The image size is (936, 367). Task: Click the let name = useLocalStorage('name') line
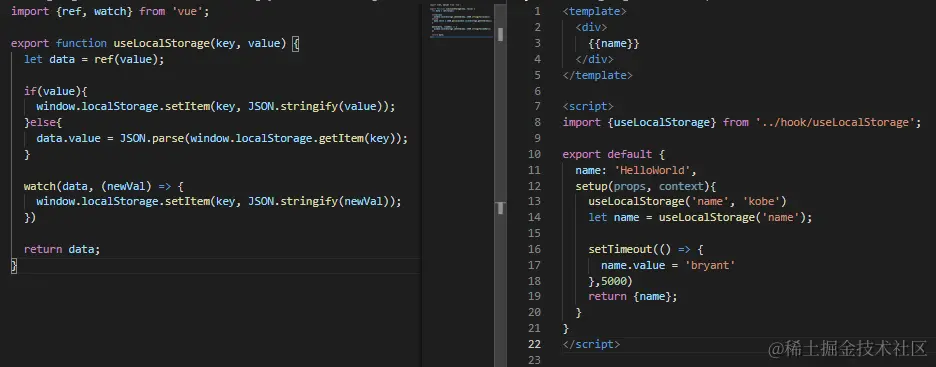pos(700,217)
